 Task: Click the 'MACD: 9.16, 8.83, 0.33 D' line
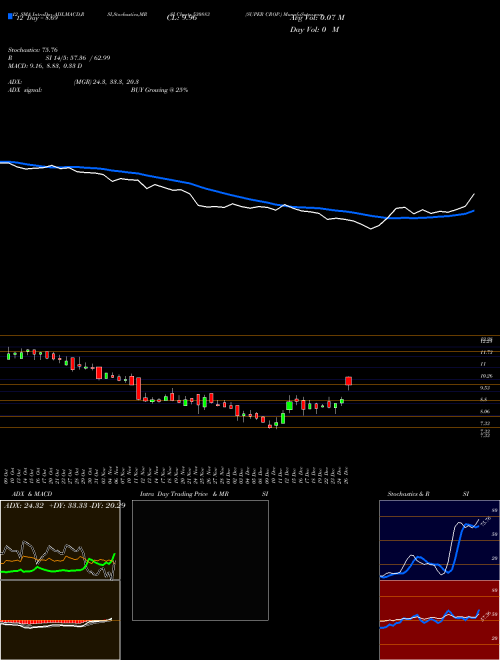point(45,66)
